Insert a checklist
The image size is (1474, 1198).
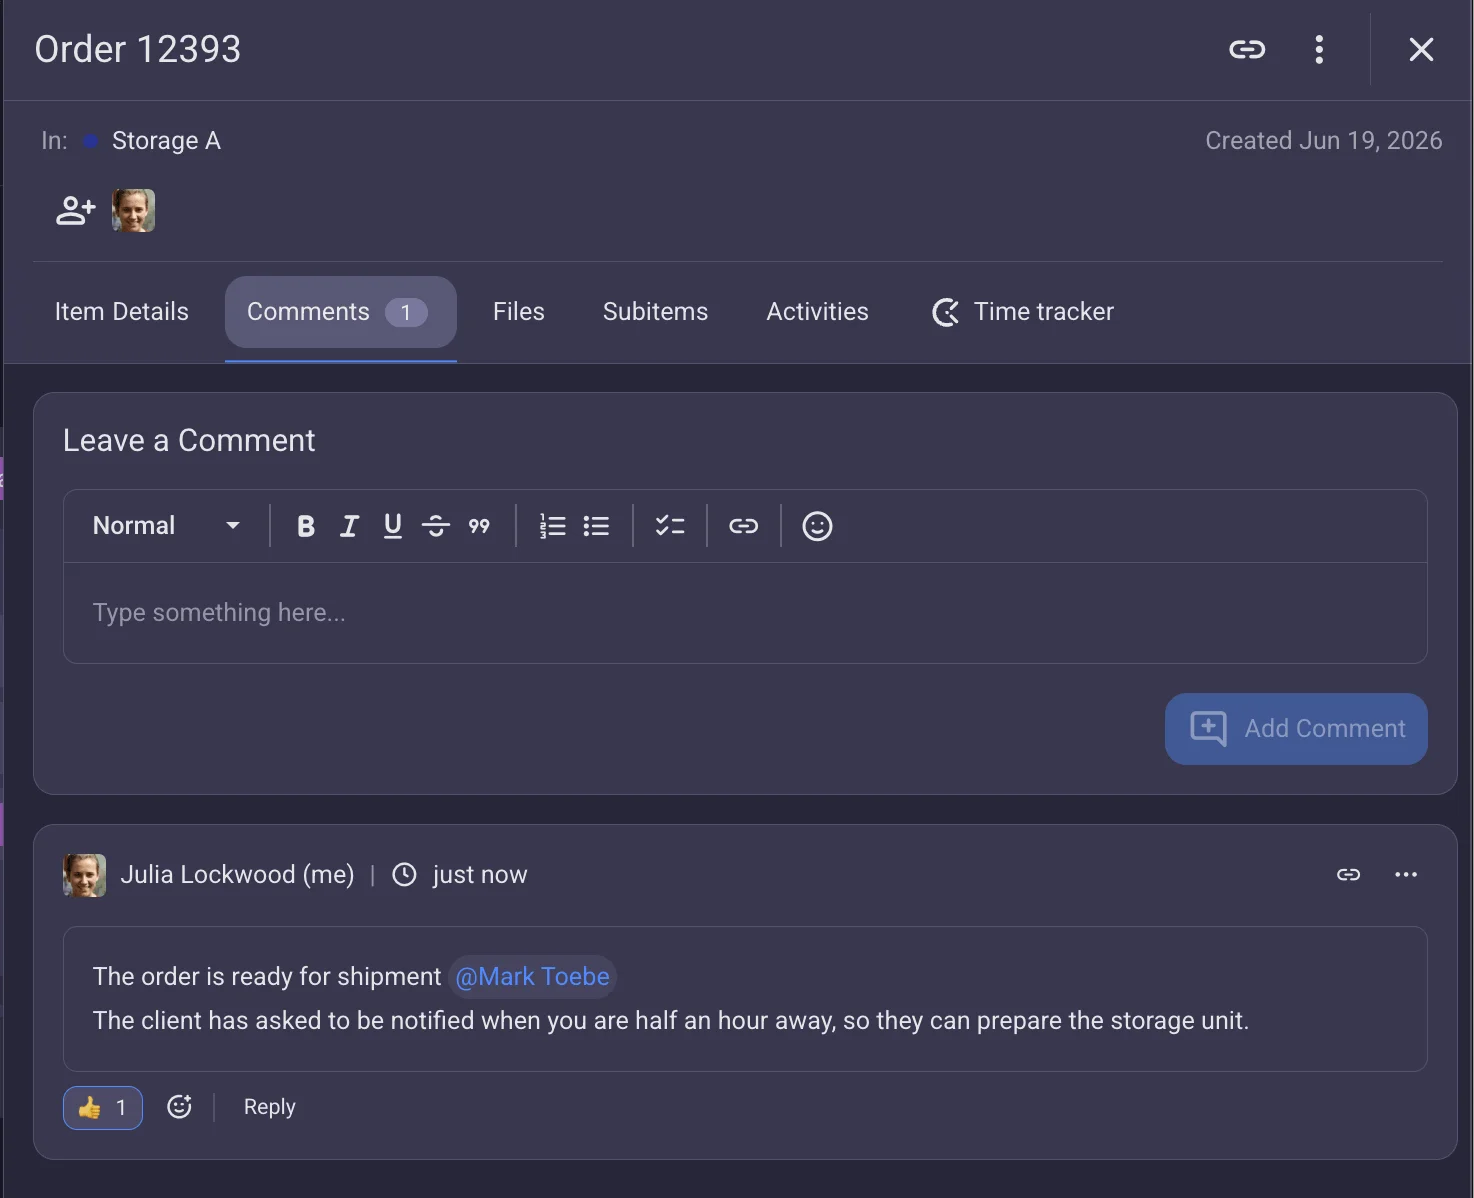670,526
